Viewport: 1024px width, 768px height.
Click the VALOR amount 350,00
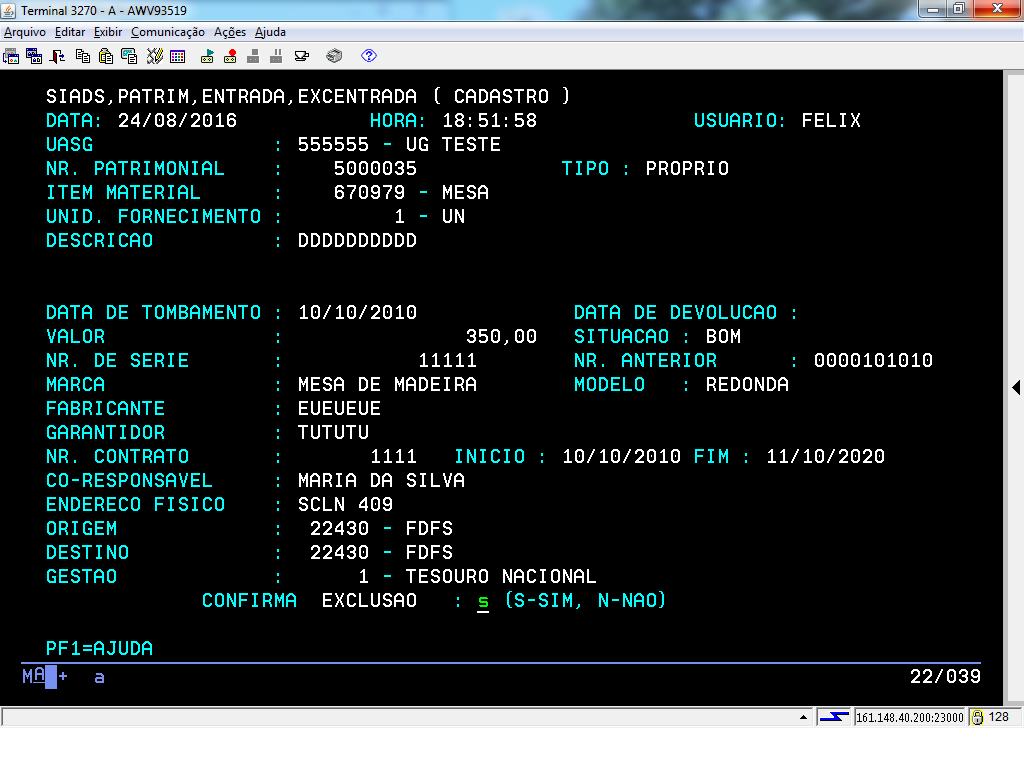pos(501,336)
